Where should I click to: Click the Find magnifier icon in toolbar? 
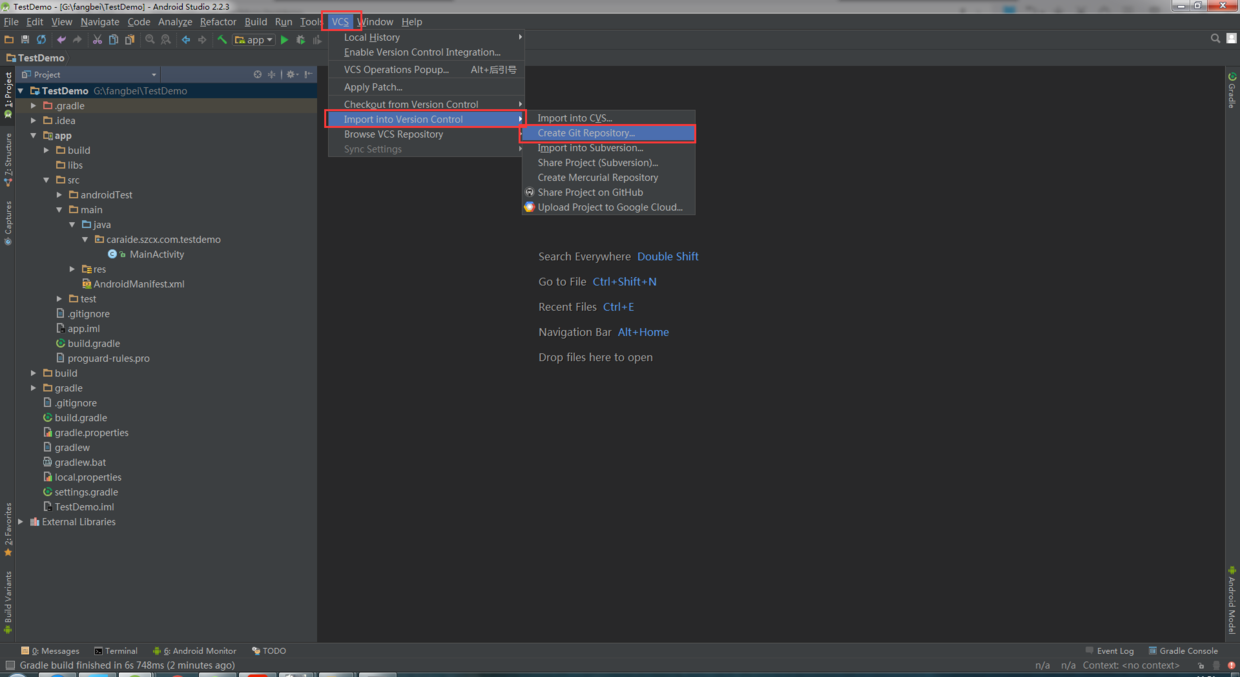tap(150, 40)
